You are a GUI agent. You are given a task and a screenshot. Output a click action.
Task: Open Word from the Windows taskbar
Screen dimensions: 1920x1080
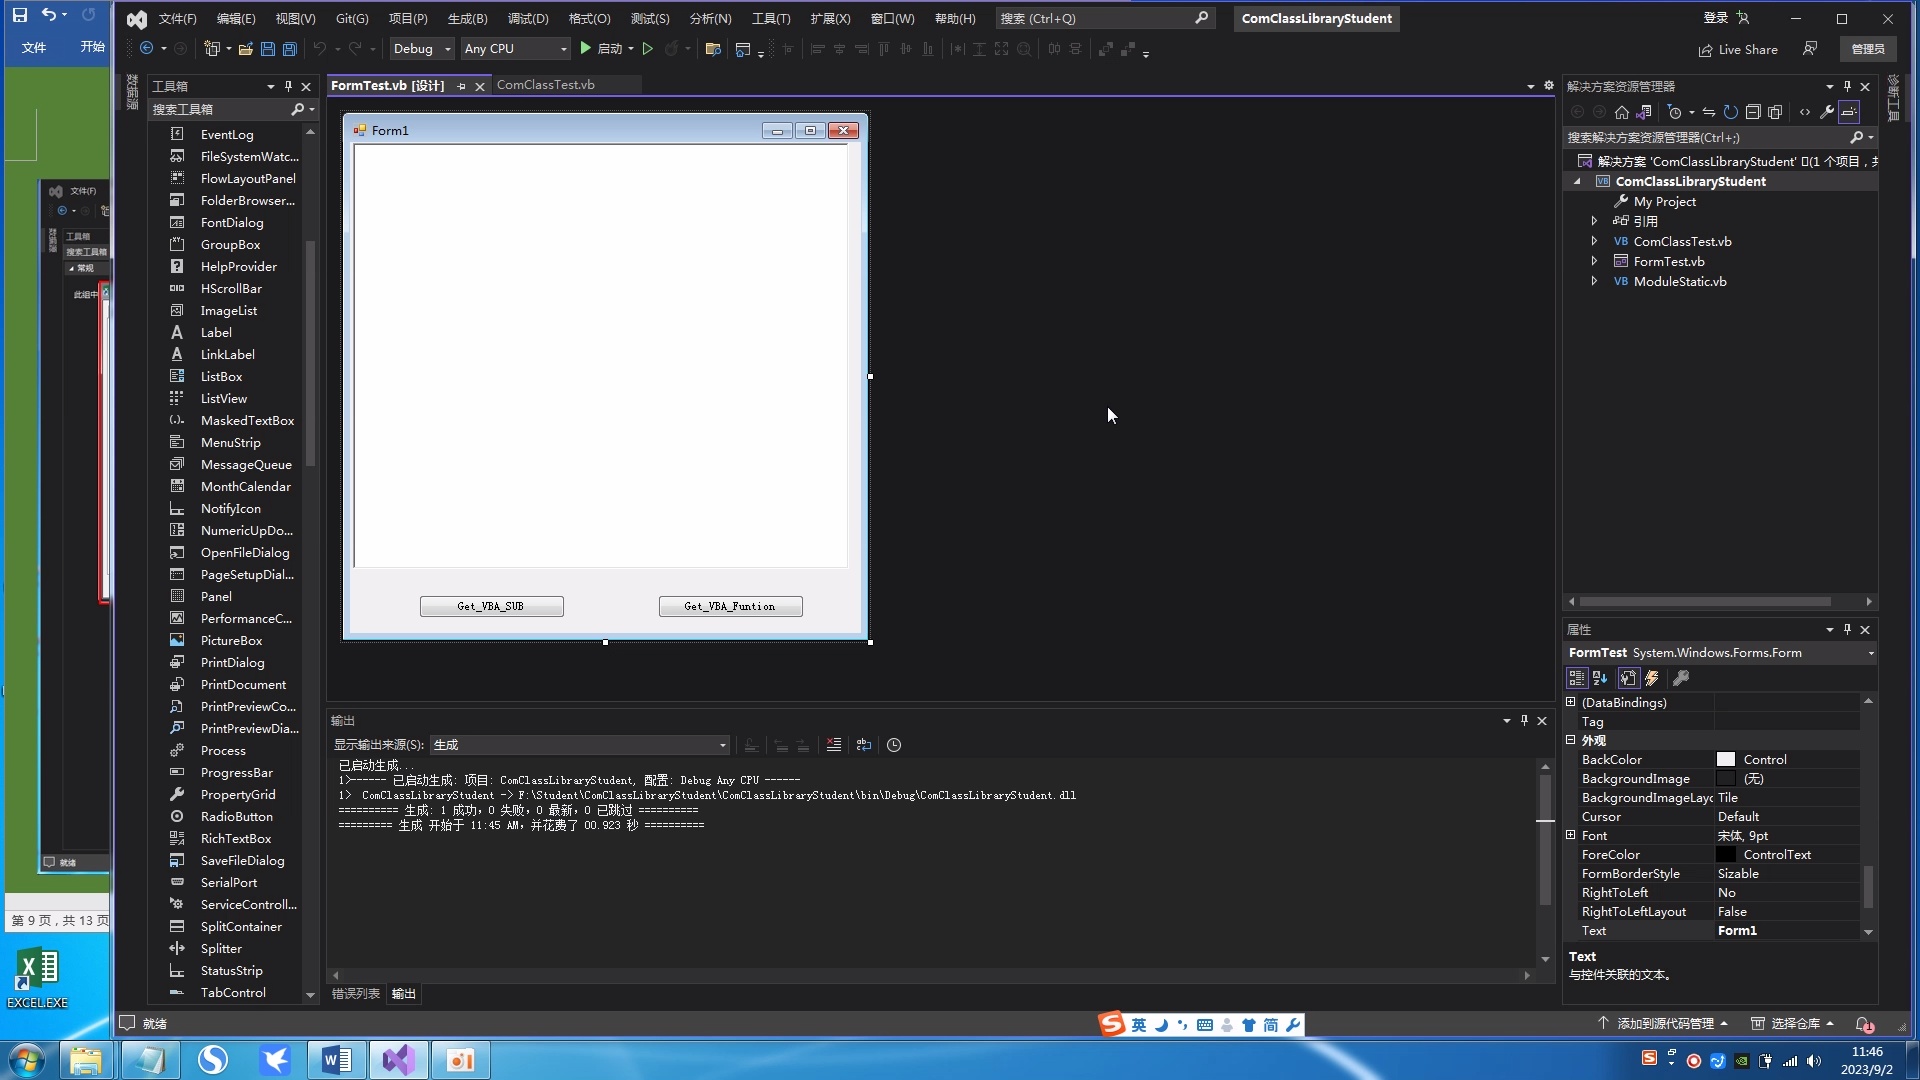[337, 1059]
